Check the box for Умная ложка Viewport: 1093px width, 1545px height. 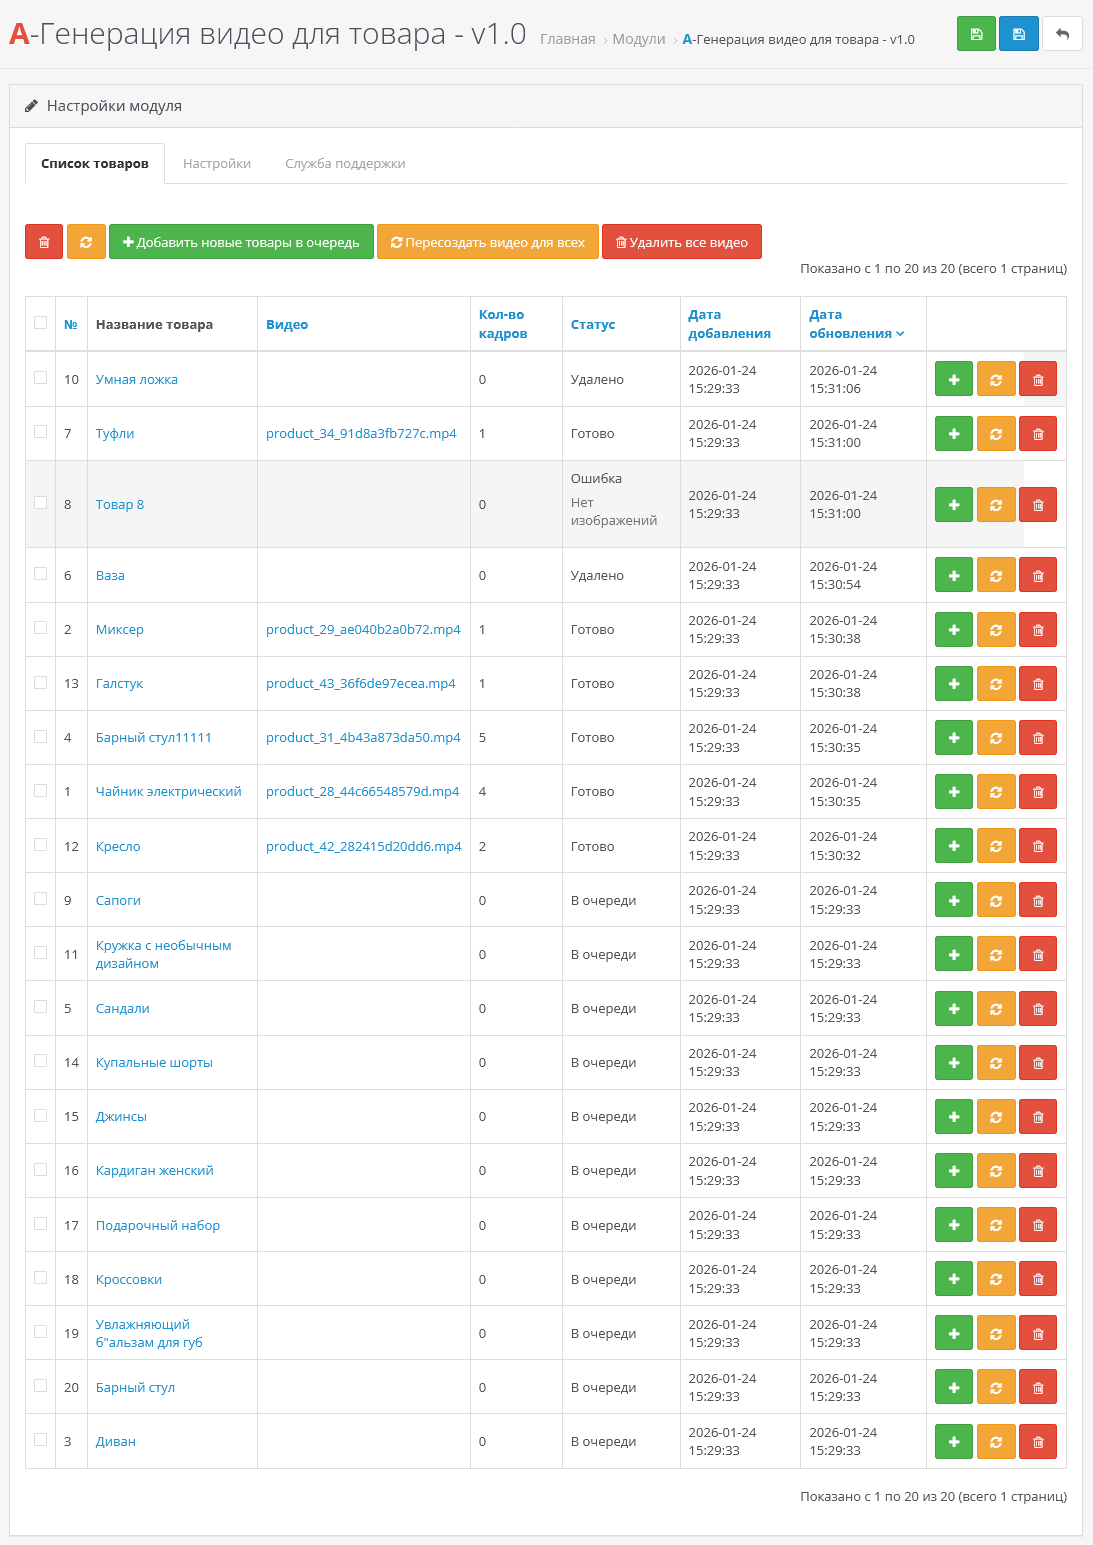coord(41,377)
